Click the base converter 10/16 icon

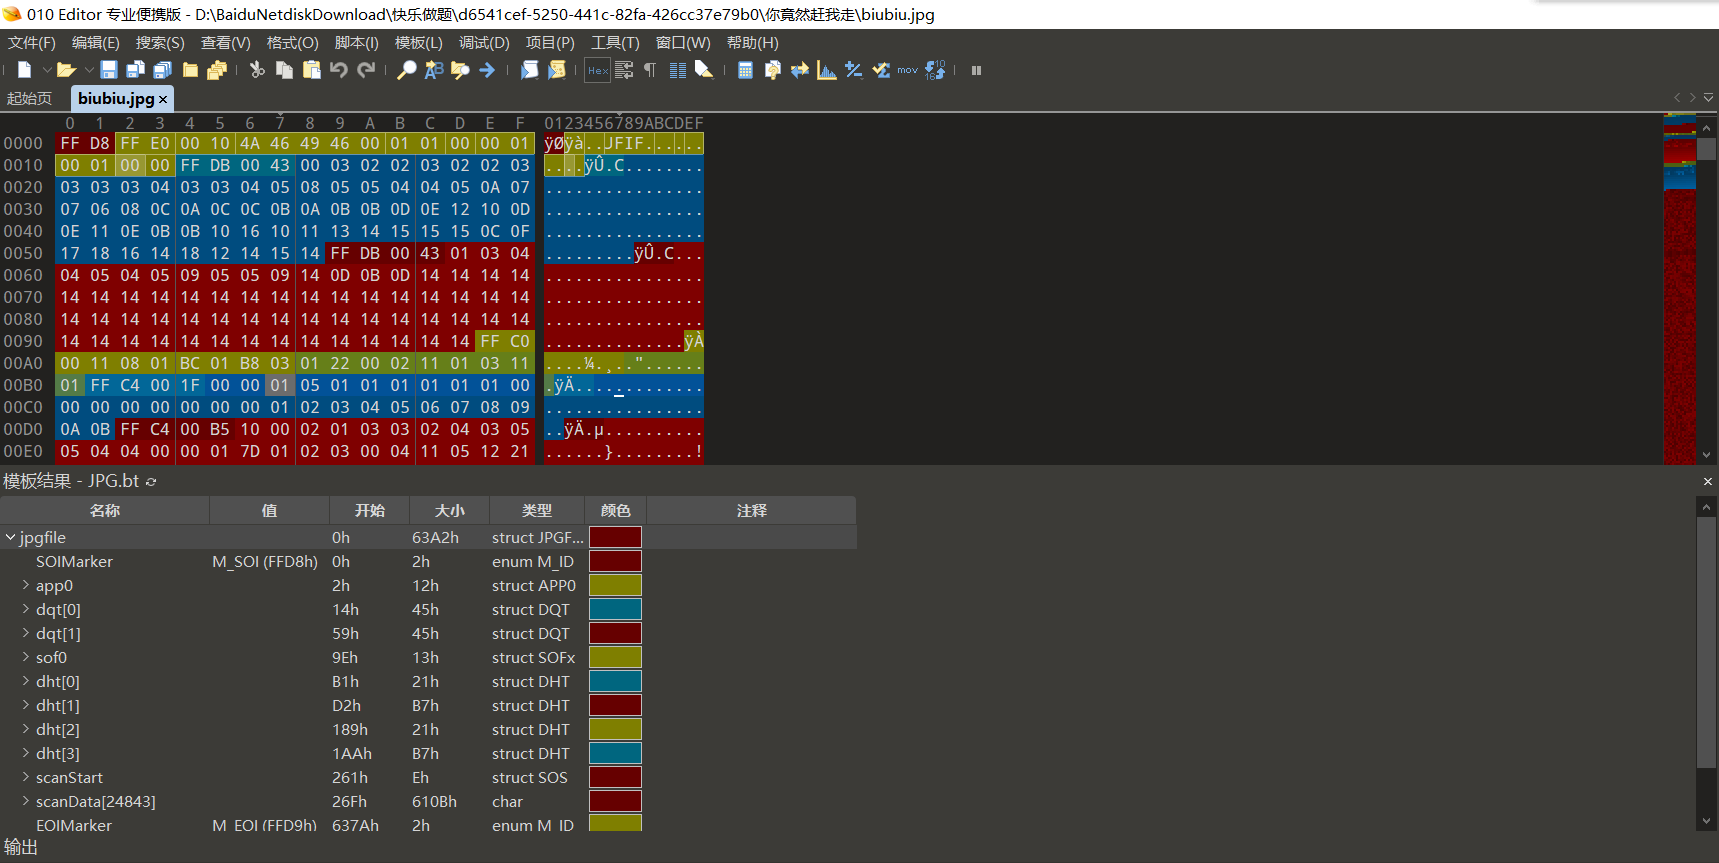tap(935, 70)
